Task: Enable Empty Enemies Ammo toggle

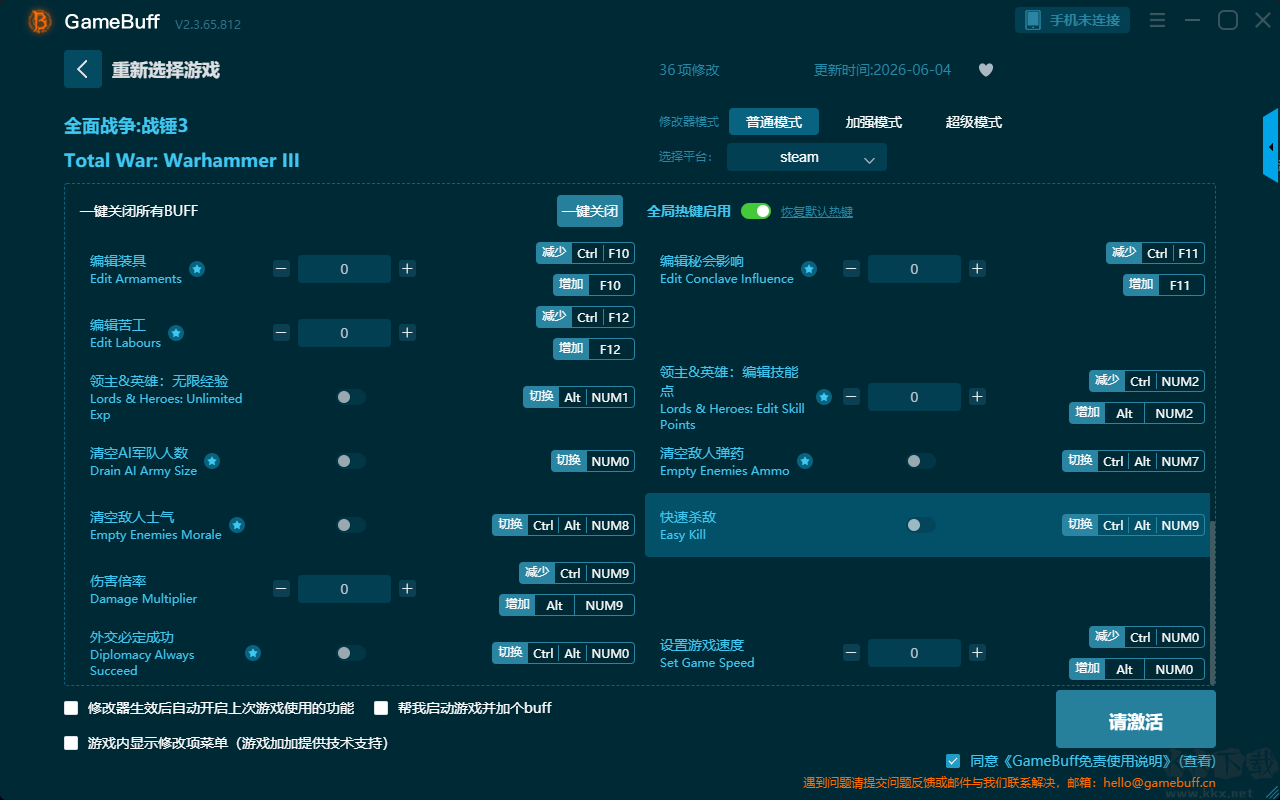Action: 920,461
